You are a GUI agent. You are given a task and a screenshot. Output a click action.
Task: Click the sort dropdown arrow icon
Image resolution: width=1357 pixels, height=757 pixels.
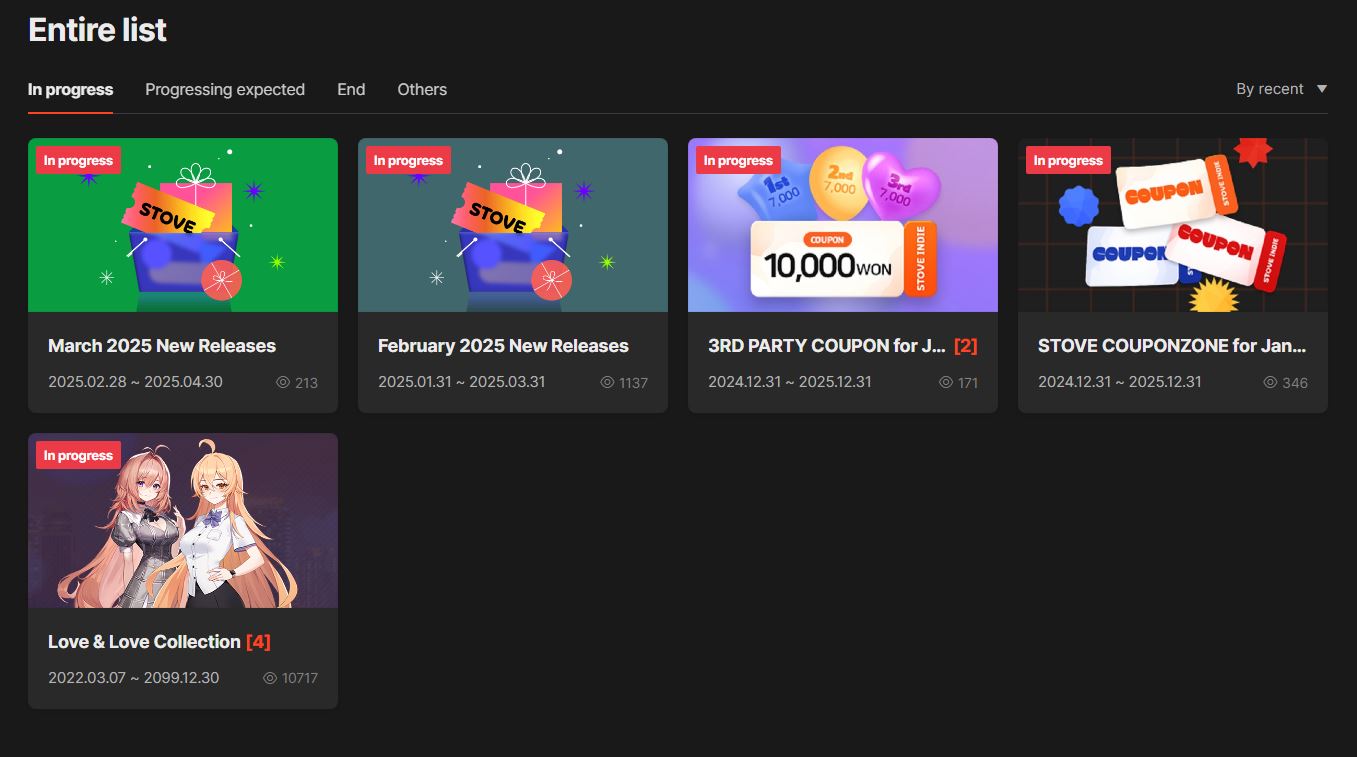pyautogui.click(x=1321, y=89)
